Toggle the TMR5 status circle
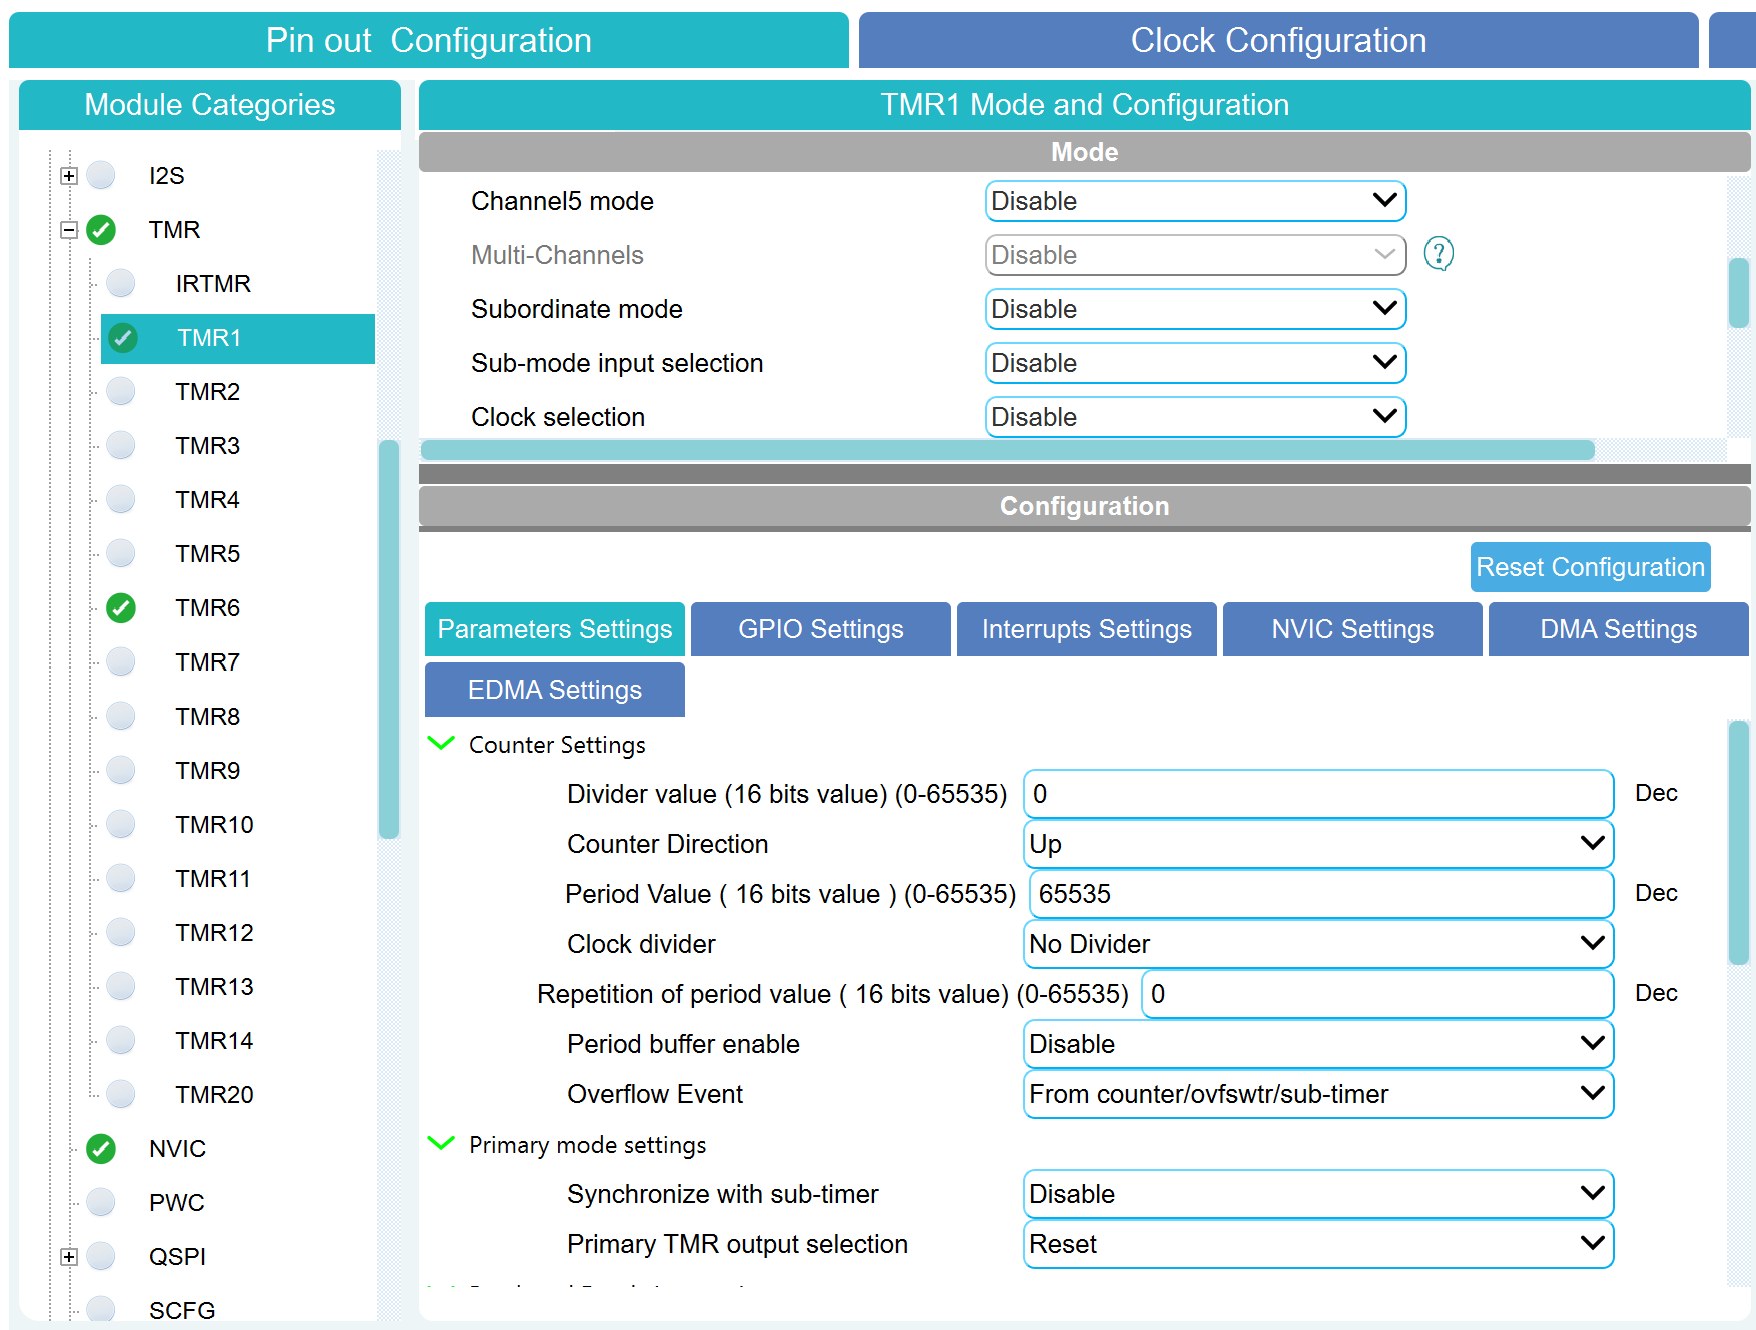This screenshot has width=1756, height=1330. (x=121, y=554)
